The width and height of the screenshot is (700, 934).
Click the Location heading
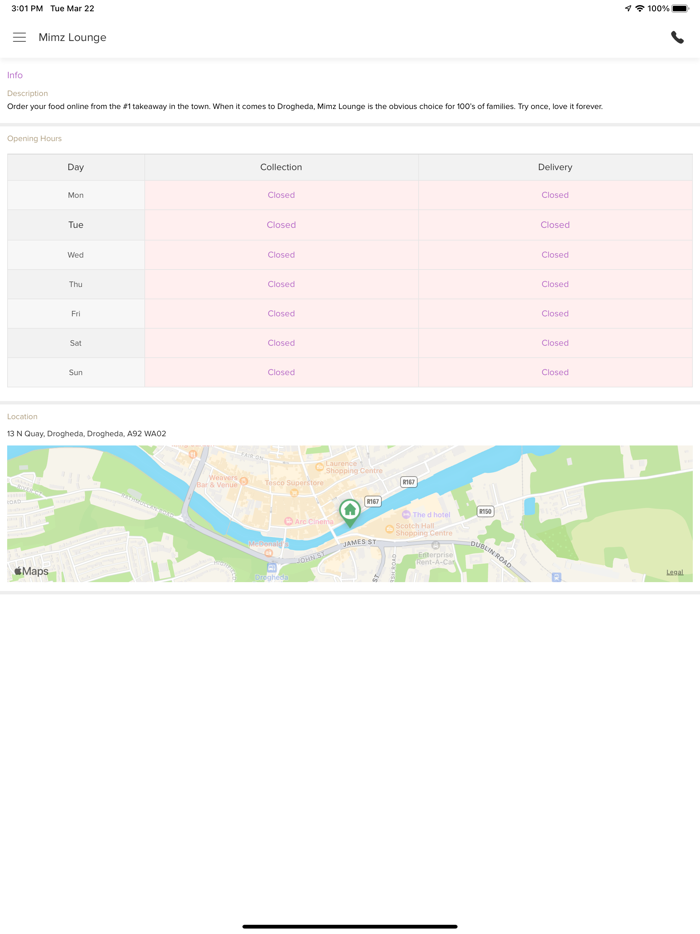click(22, 417)
